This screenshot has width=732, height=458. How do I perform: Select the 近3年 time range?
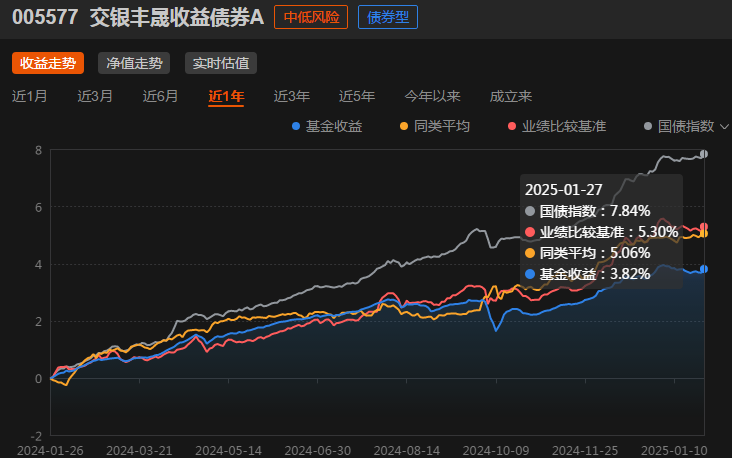(291, 96)
